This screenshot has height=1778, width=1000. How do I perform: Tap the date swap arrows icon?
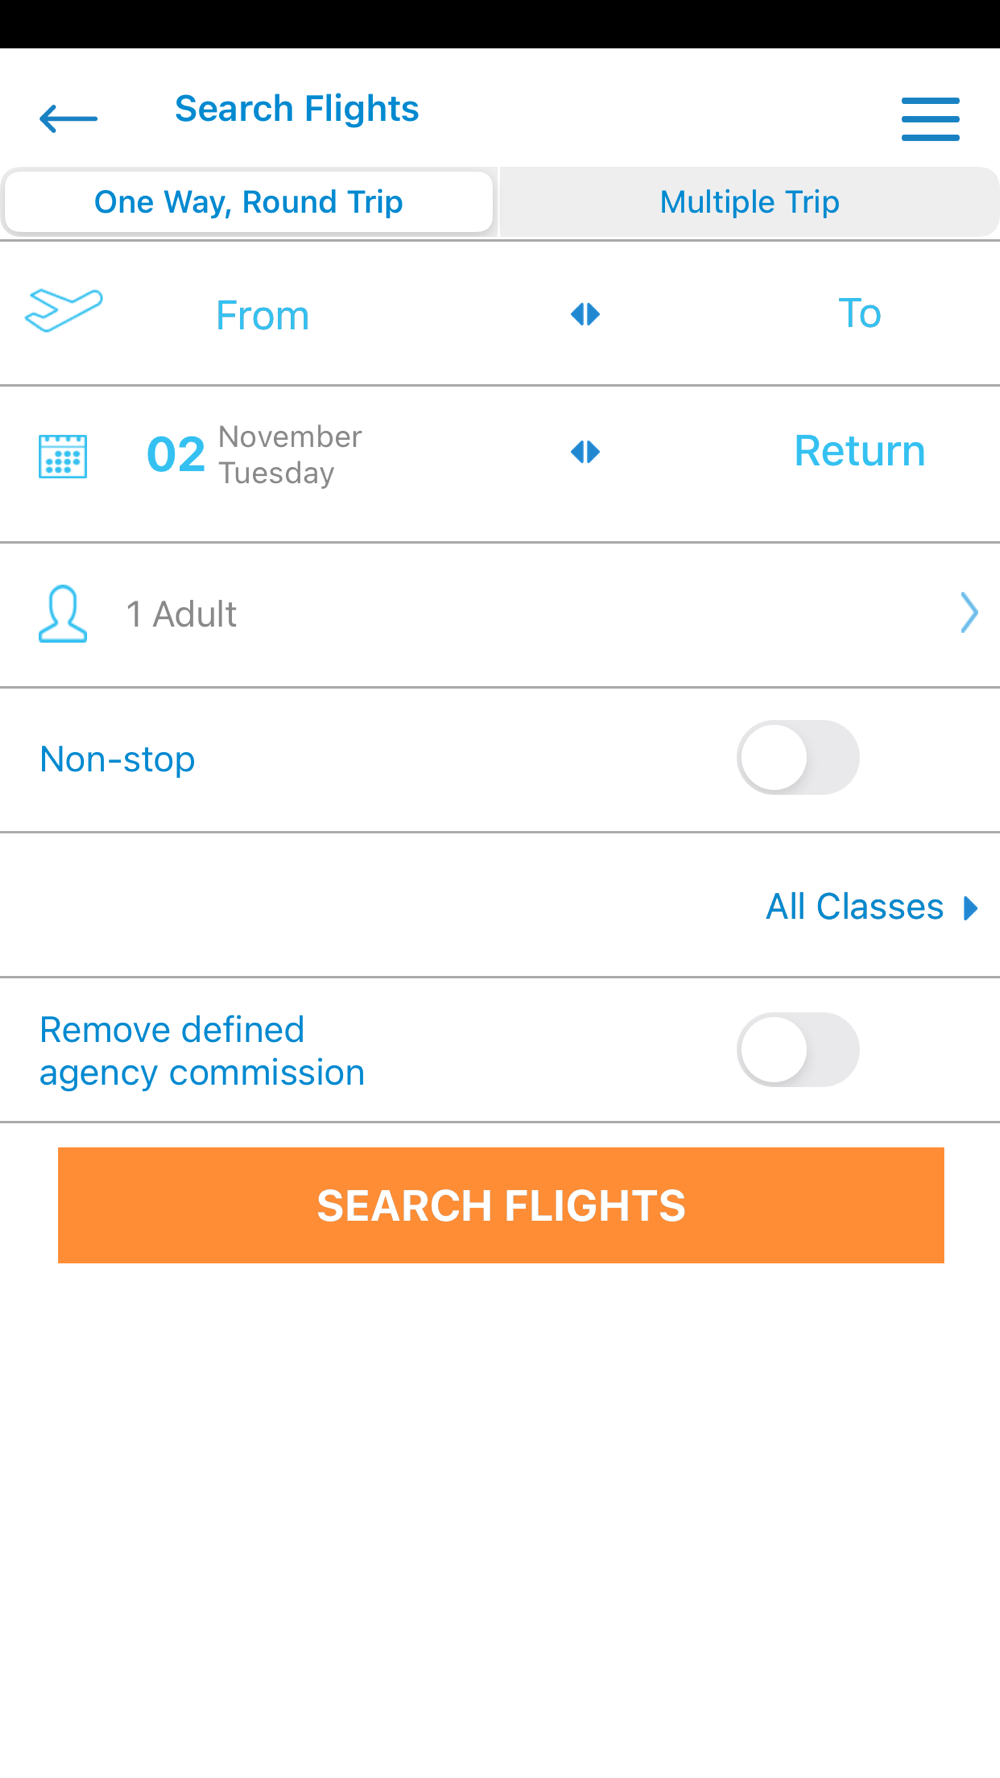point(585,452)
